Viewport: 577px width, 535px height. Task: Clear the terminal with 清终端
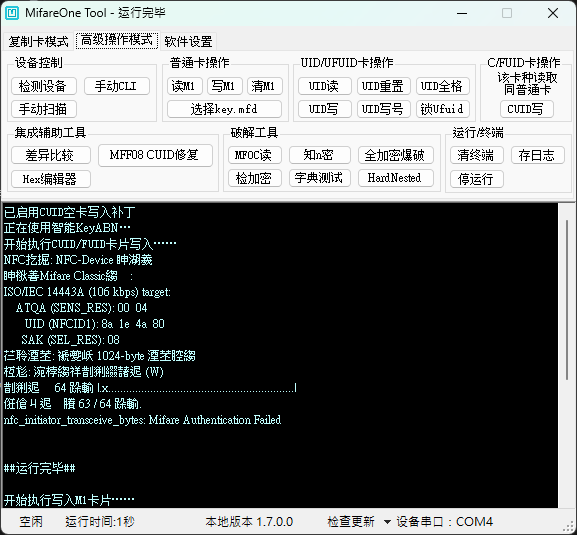point(476,155)
